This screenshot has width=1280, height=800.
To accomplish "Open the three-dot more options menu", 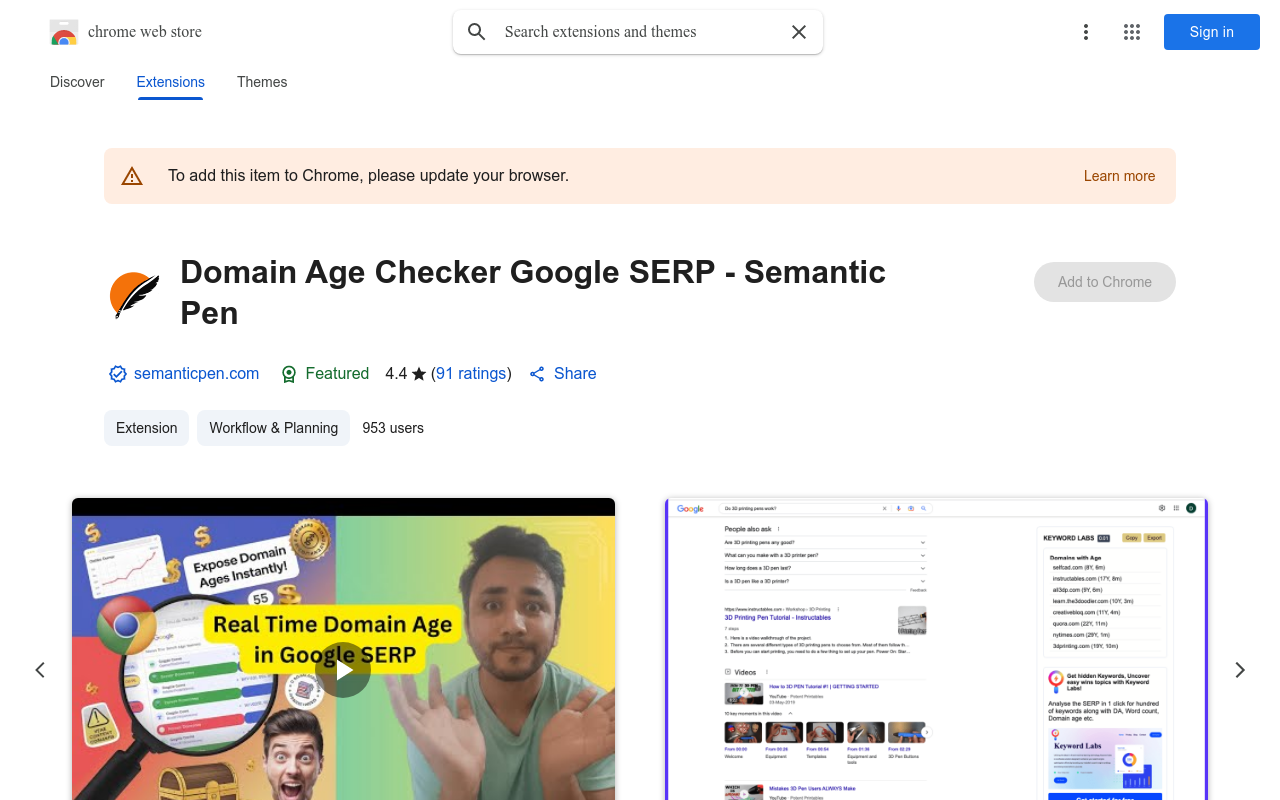I will (x=1086, y=32).
